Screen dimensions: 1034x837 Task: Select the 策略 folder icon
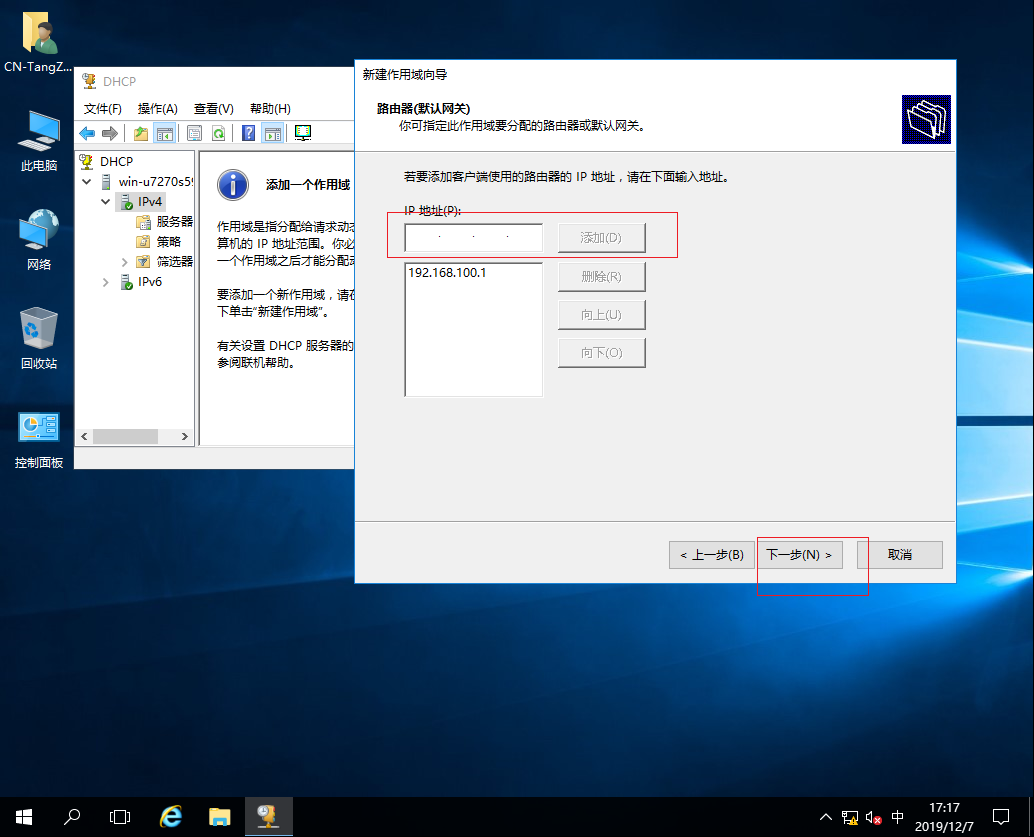(x=143, y=242)
